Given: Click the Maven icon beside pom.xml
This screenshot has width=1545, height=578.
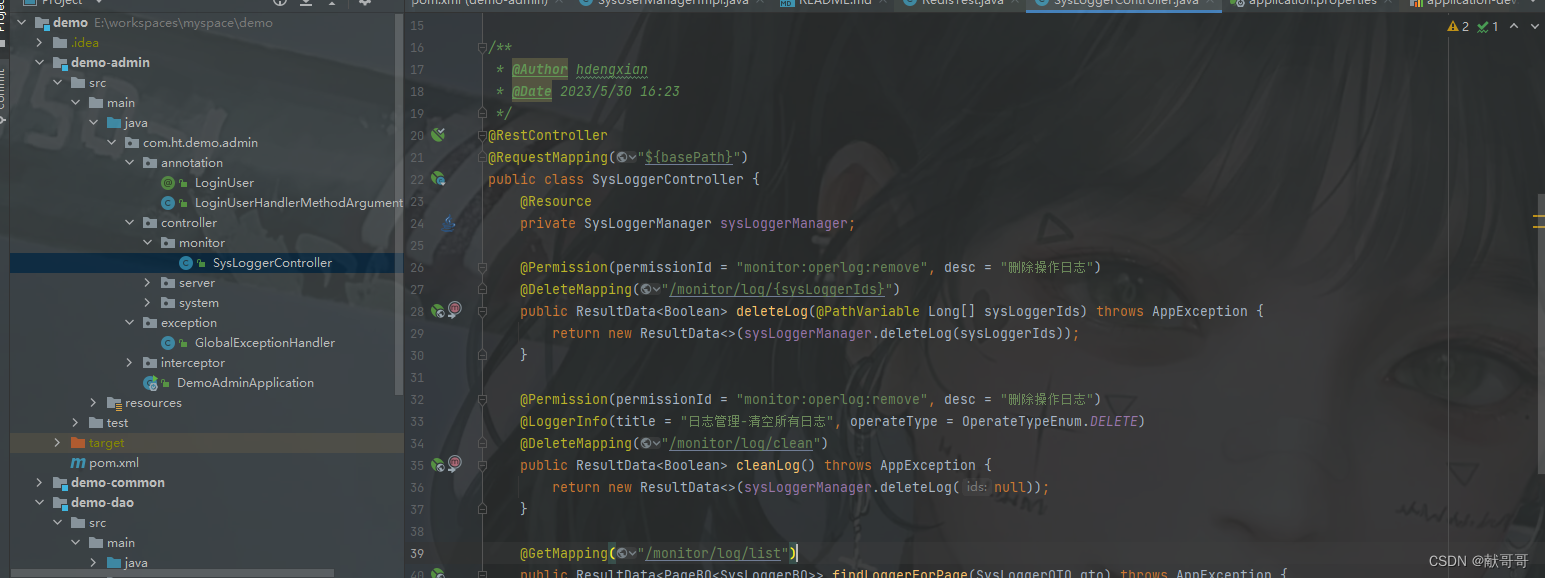Looking at the screenshot, I should (78, 463).
